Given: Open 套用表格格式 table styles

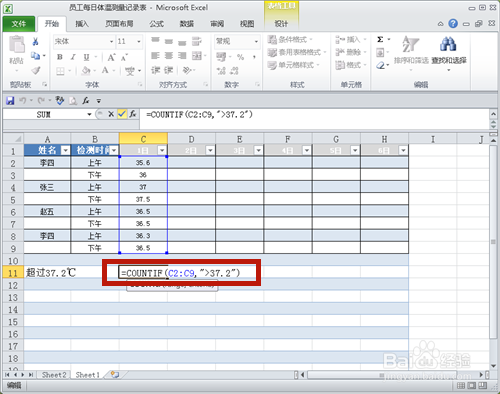Looking at the screenshot, I should [297, 52].
